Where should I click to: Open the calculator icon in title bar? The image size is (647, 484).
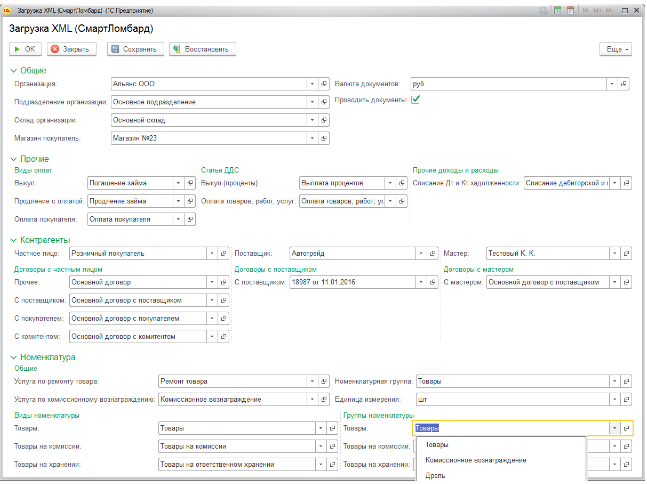tap(557, 11)
